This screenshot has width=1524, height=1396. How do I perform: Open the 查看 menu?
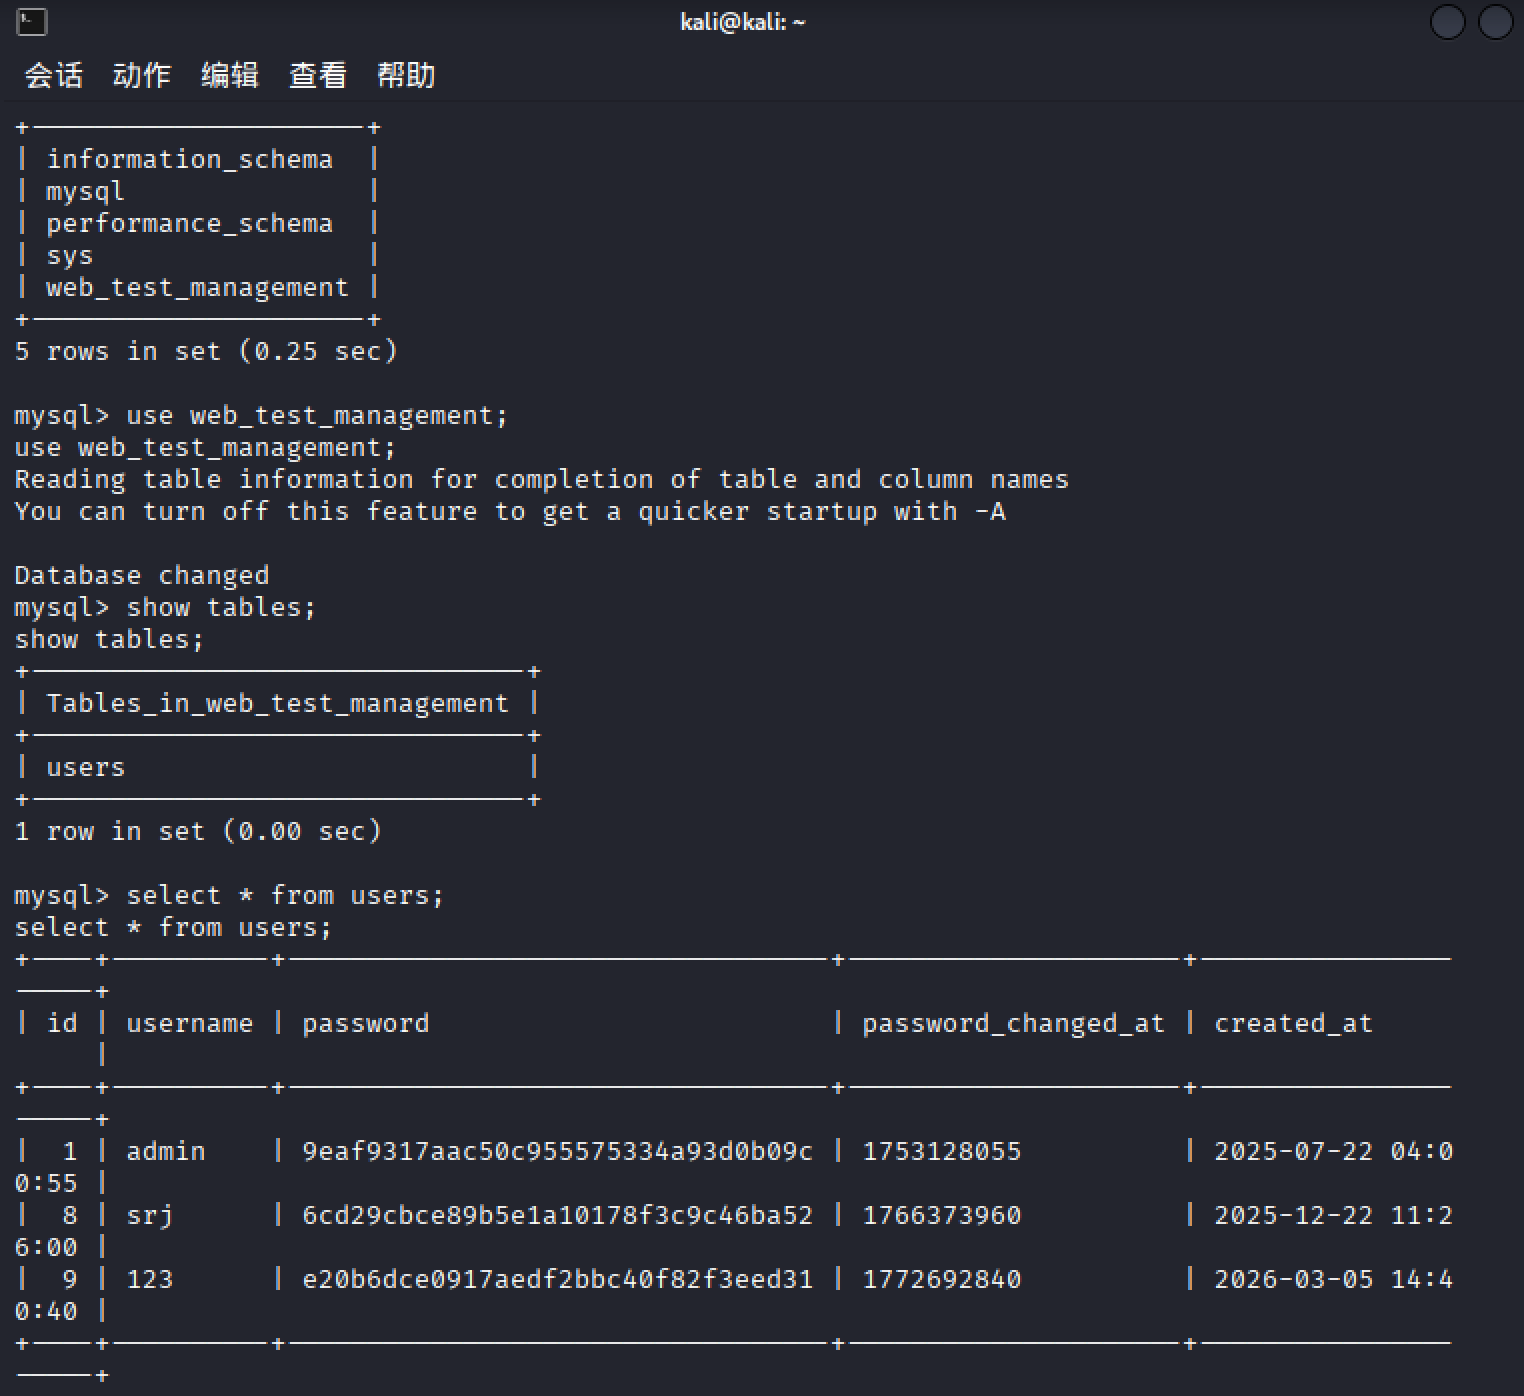click(x=318, y=75)
